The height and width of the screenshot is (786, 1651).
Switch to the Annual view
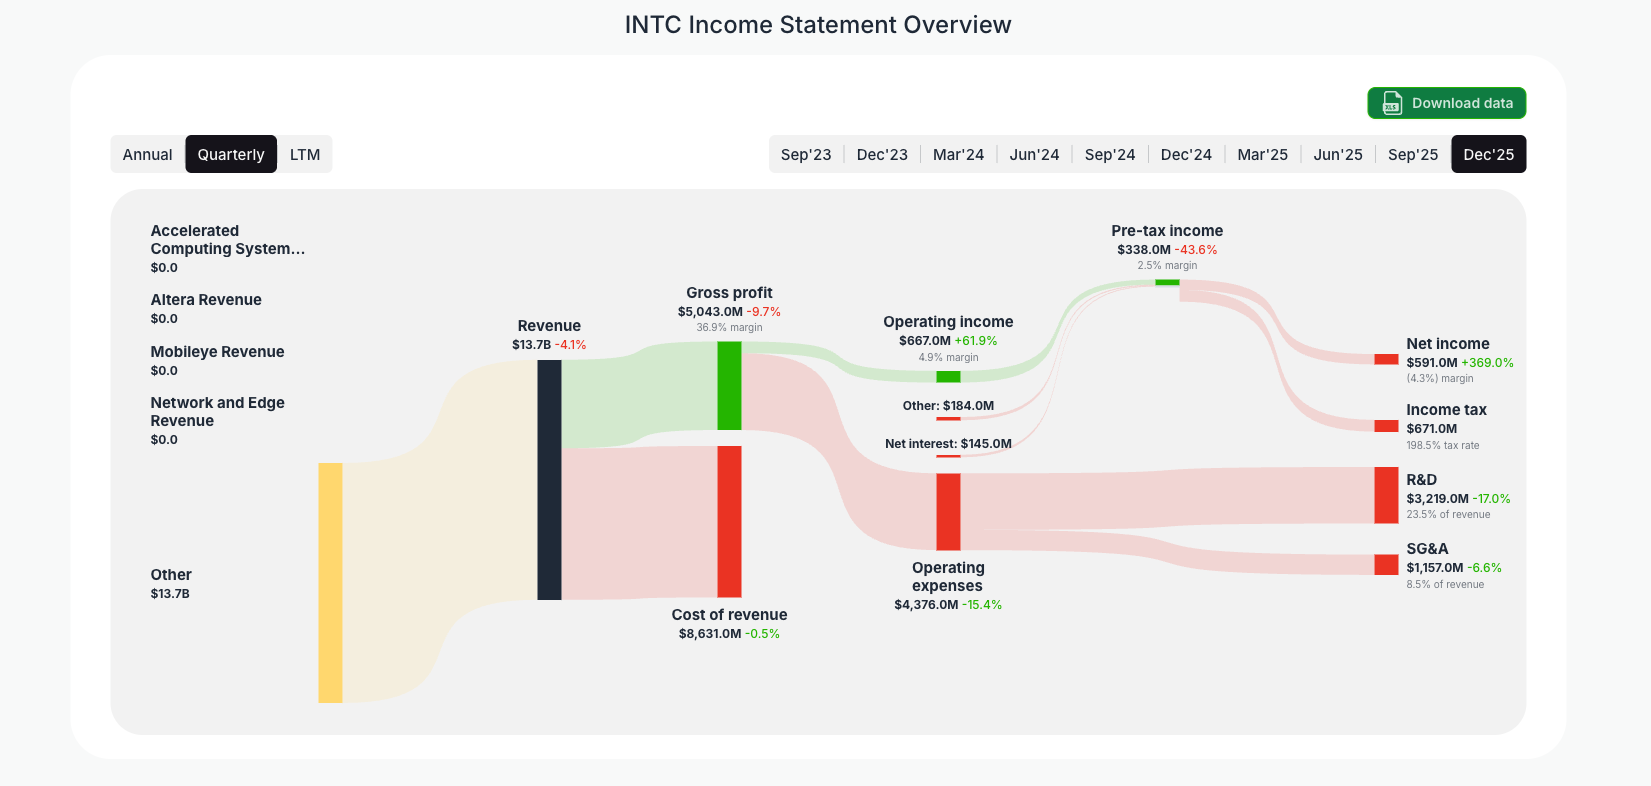click(147, 154)
